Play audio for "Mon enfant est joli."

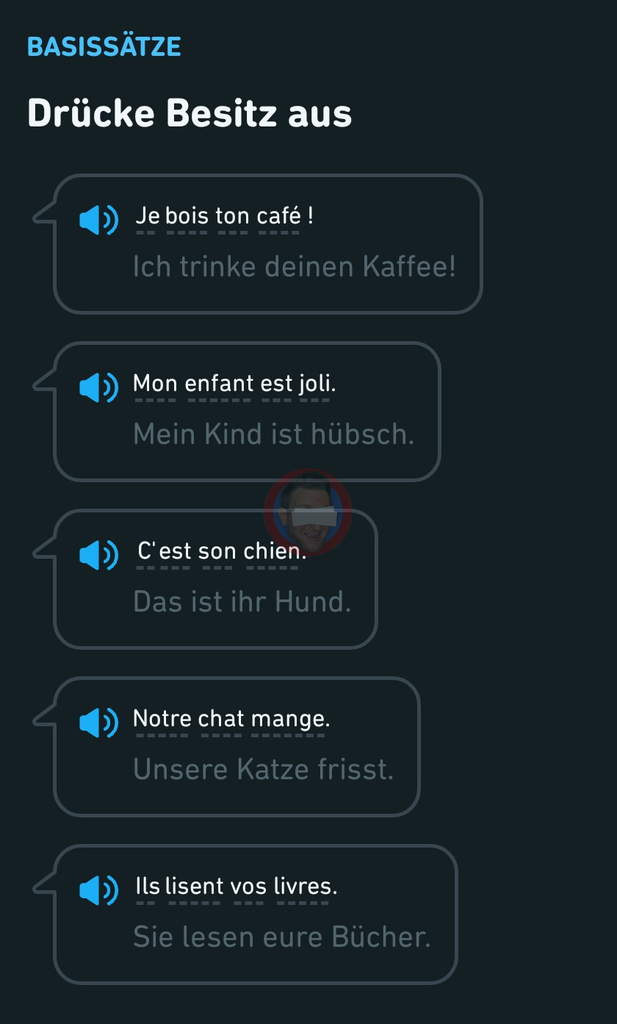[x=98, y=387]
